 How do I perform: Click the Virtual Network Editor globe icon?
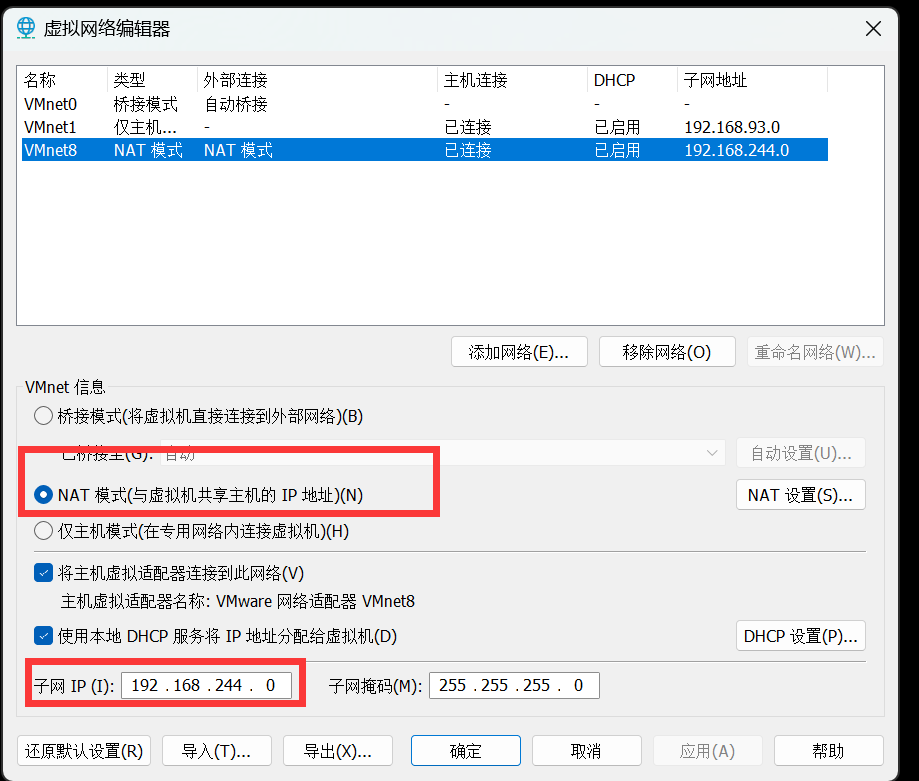tap(27, 28)
